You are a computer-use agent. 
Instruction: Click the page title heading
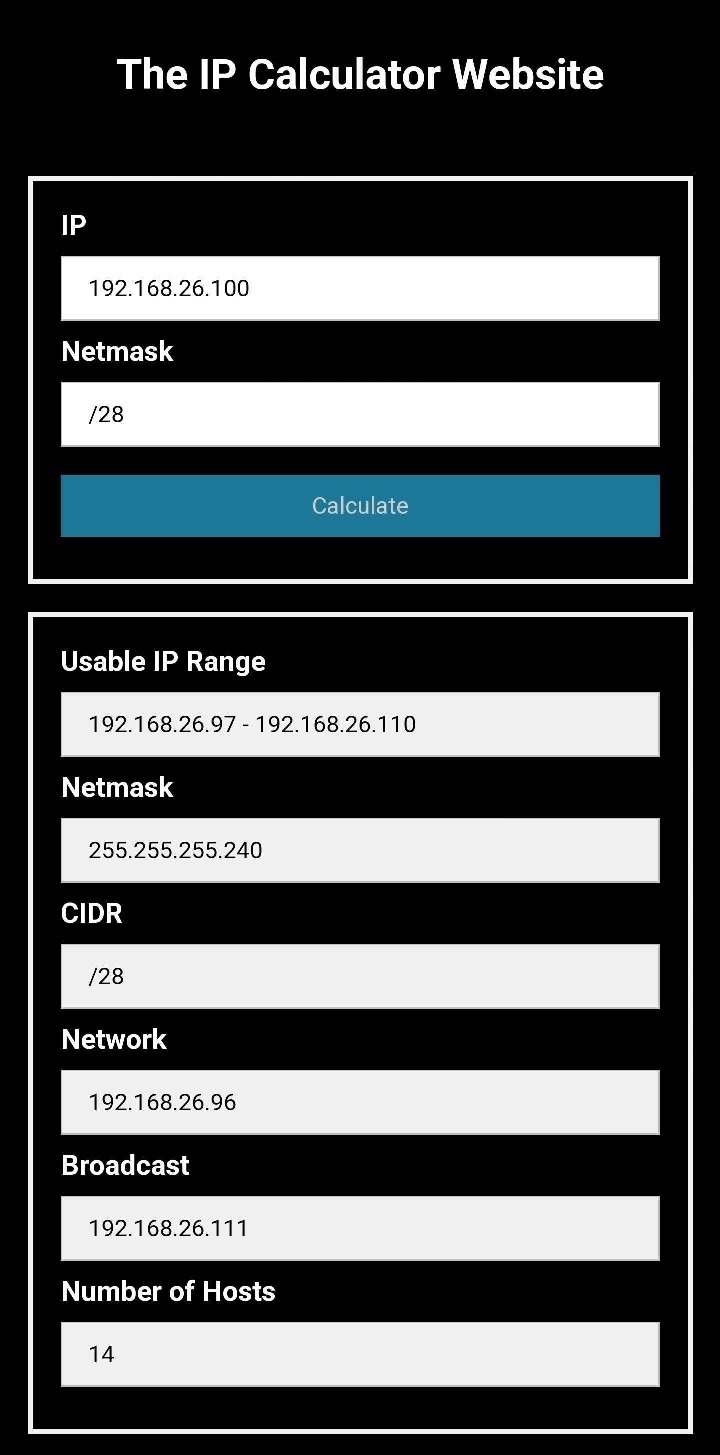(x=360, y=74)
